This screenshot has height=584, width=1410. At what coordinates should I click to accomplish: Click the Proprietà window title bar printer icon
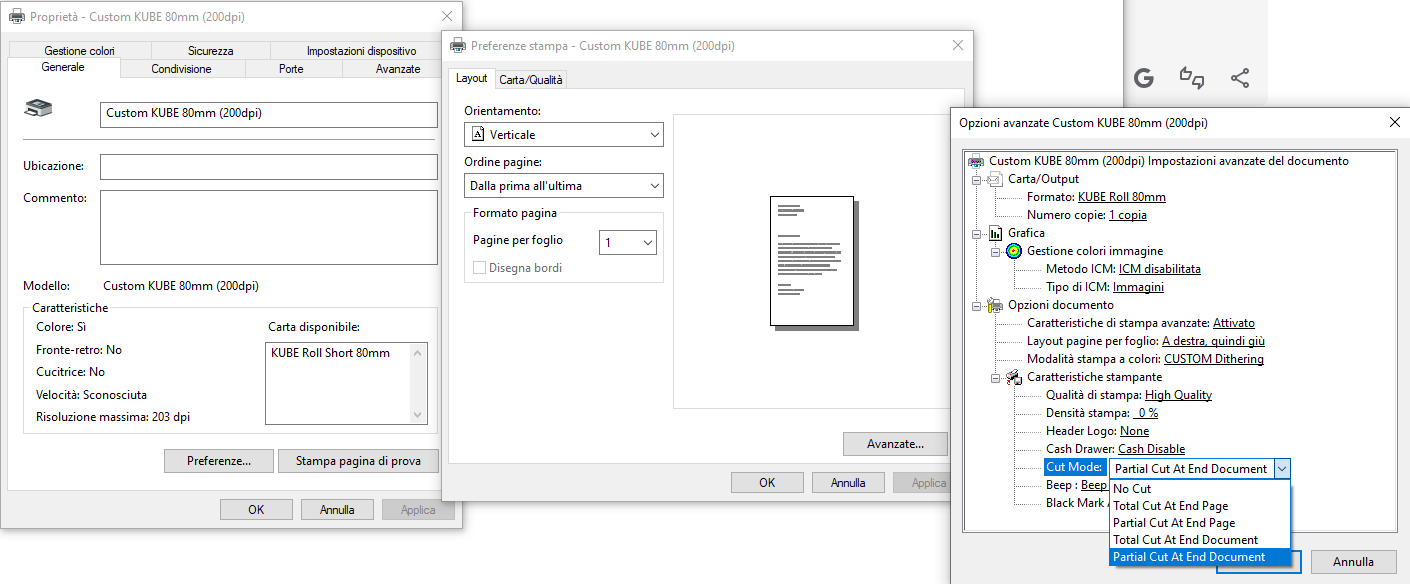(x=18, y=17)
